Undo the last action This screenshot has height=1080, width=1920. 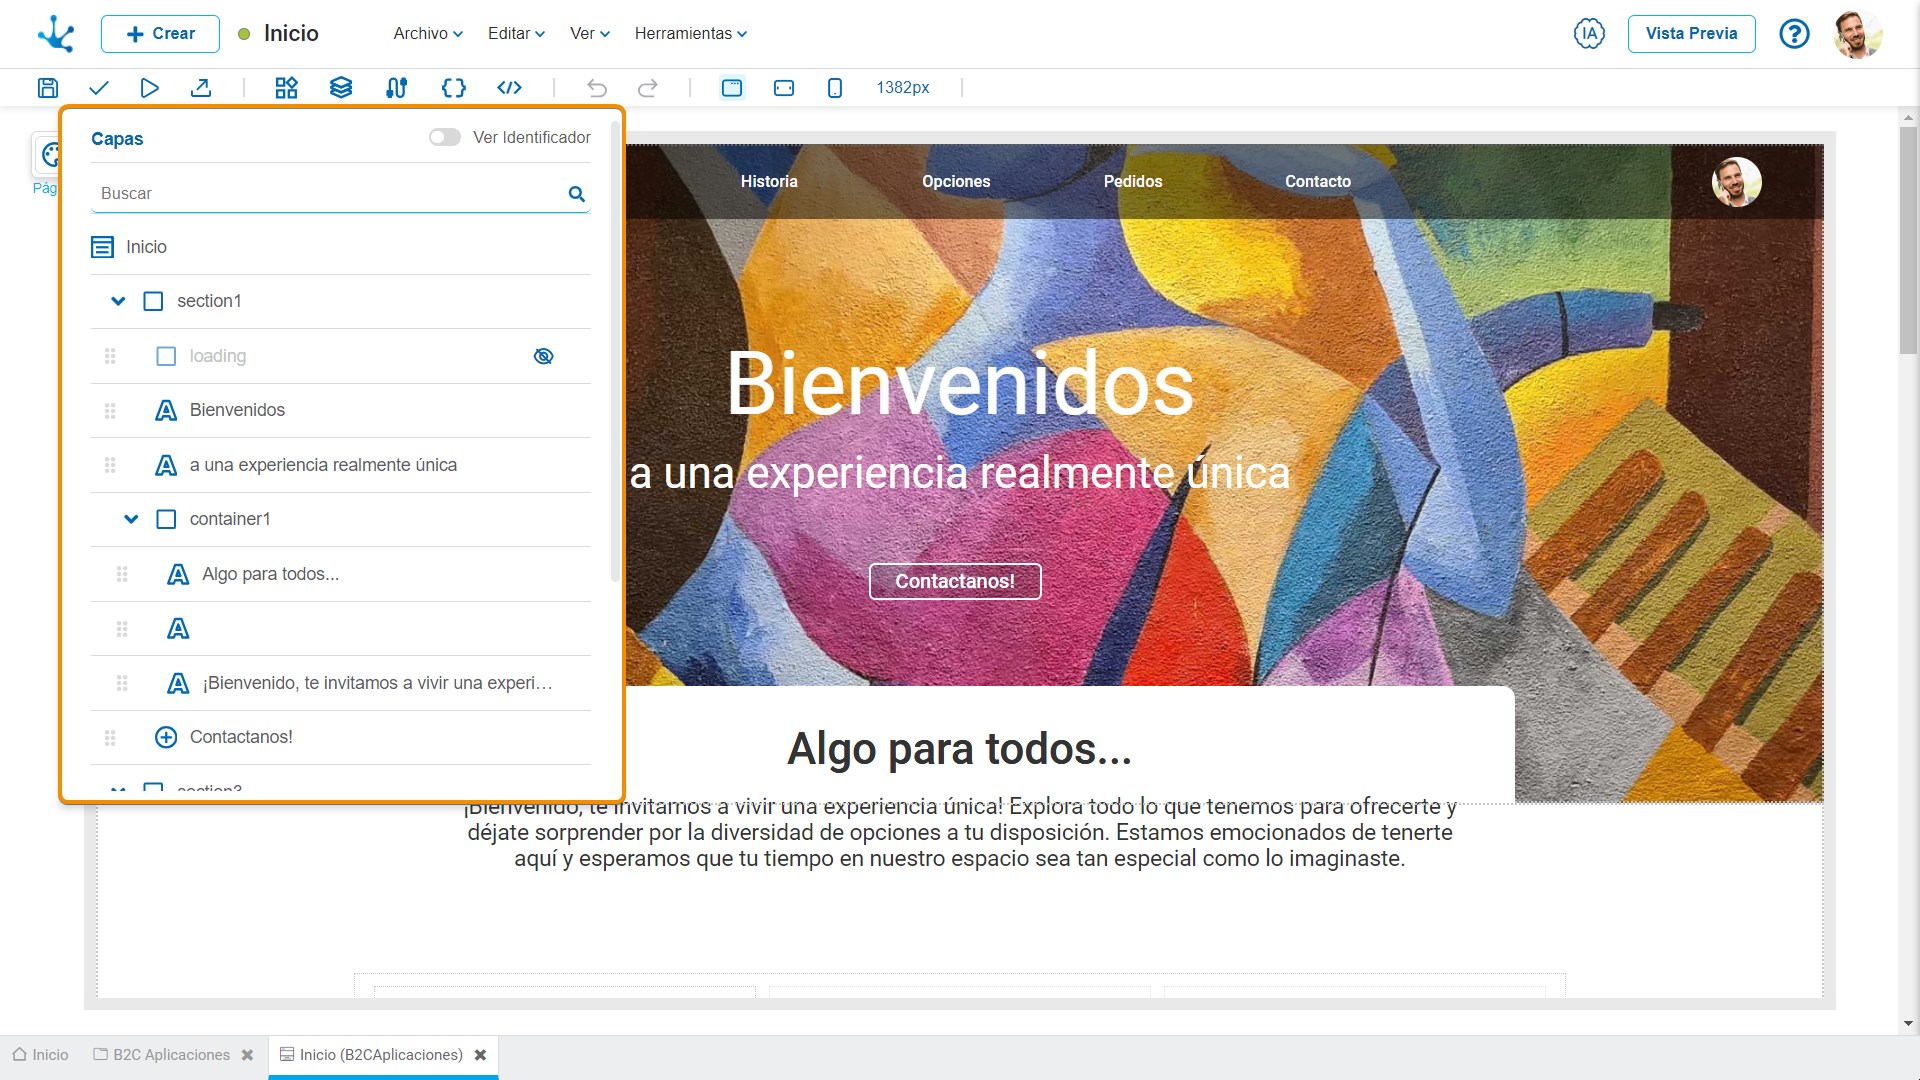point(597,88)
